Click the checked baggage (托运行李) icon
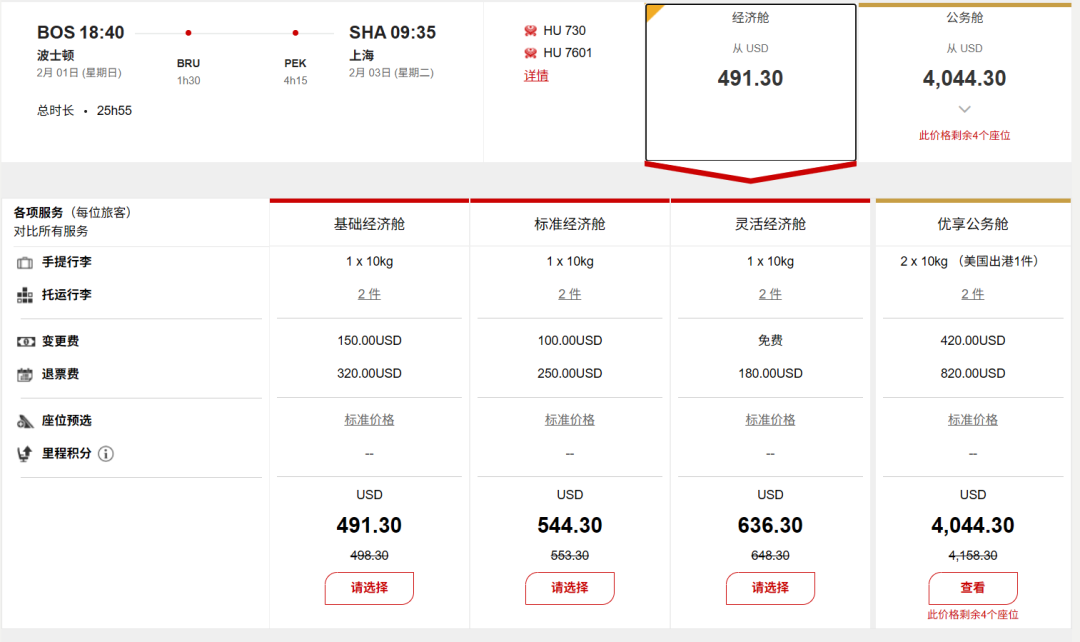The image size is (1080, 642). [25, 296]
